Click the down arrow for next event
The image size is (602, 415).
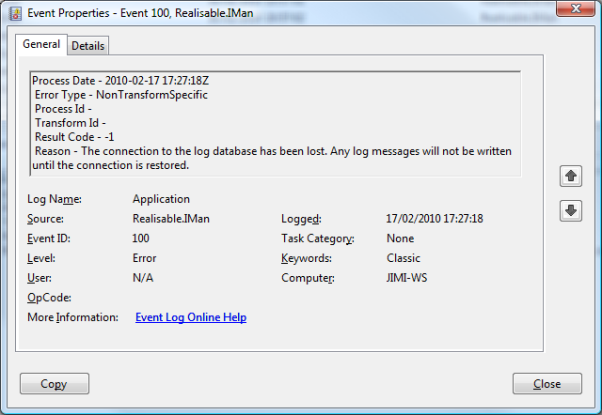tap(571, 210)
